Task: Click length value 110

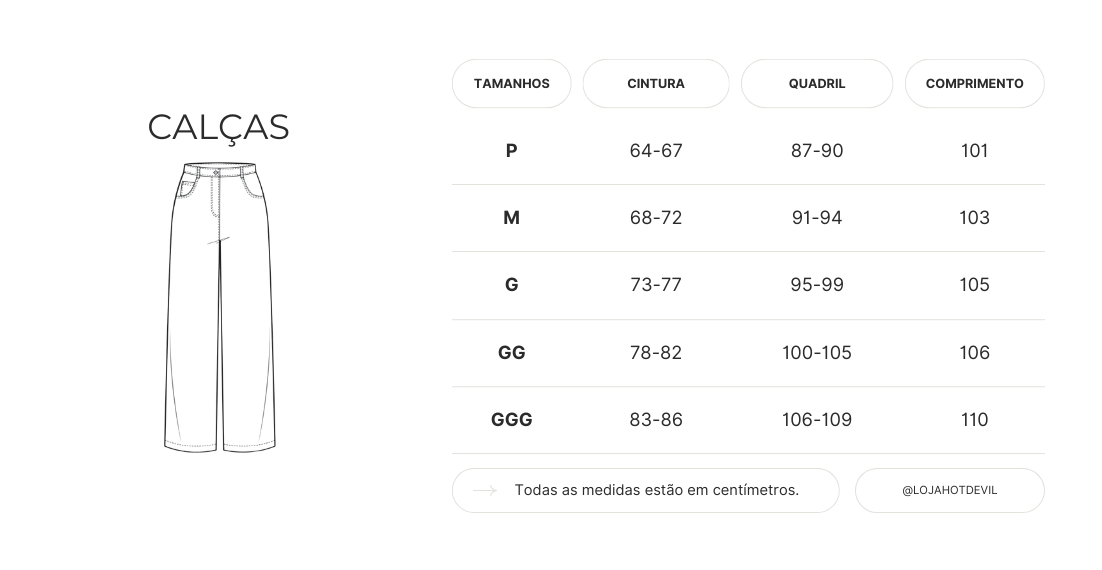Action: [974, 420]
